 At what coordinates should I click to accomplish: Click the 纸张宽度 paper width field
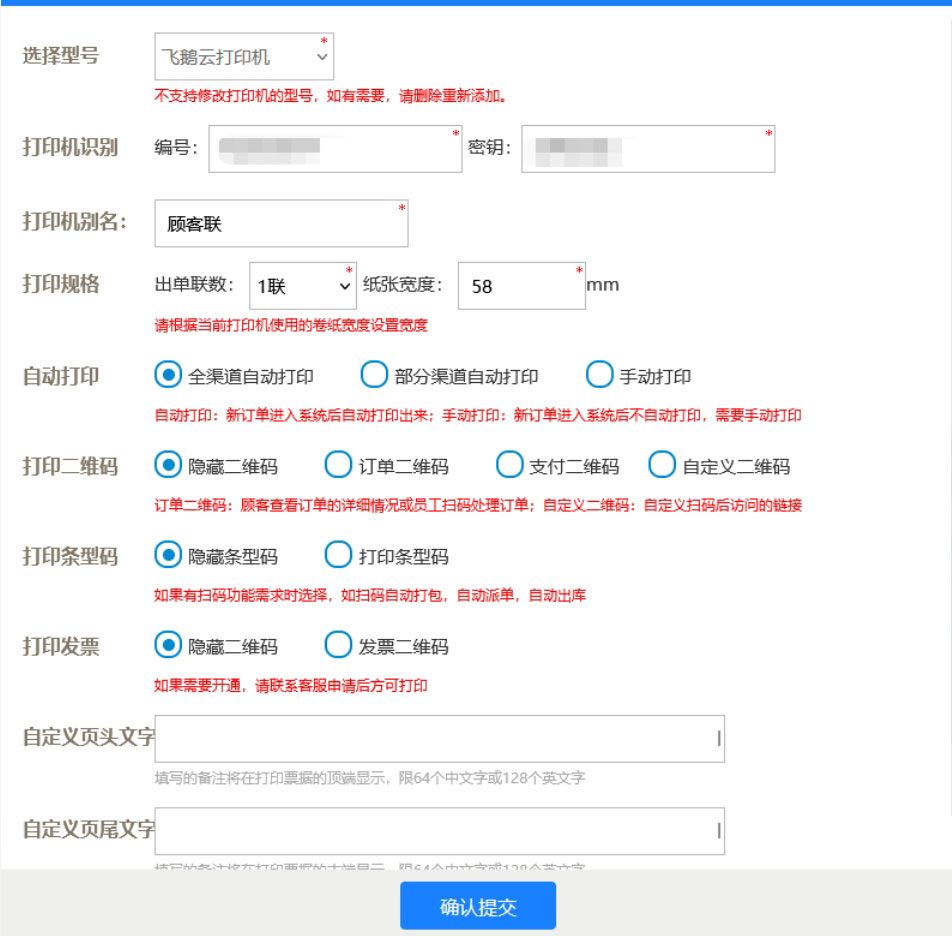[520, 286]
